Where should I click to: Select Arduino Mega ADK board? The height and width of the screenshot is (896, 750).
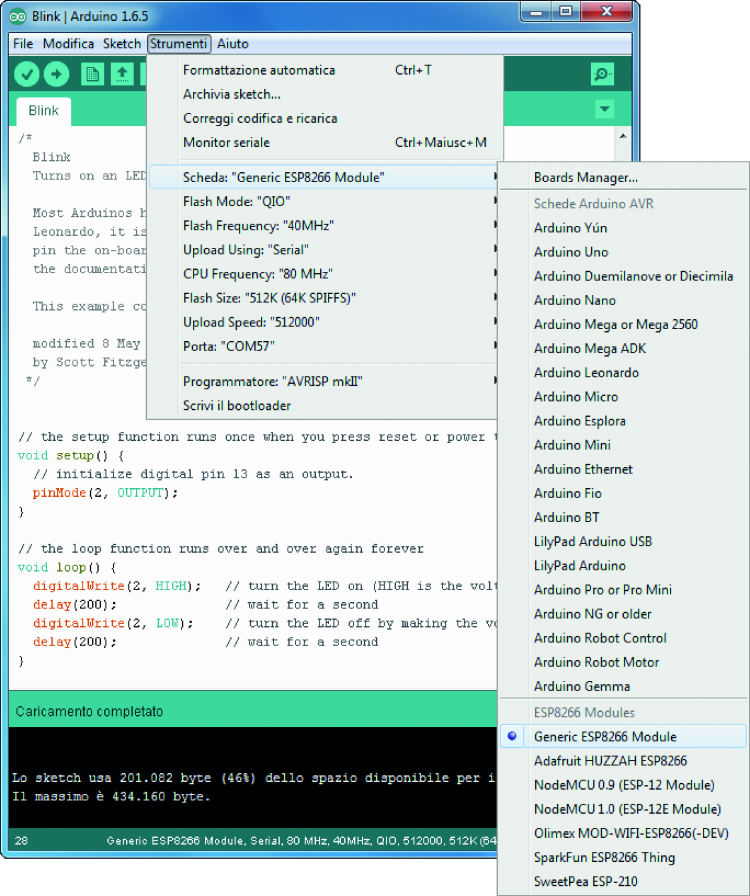pyautogui.click(x=623, y=349)
